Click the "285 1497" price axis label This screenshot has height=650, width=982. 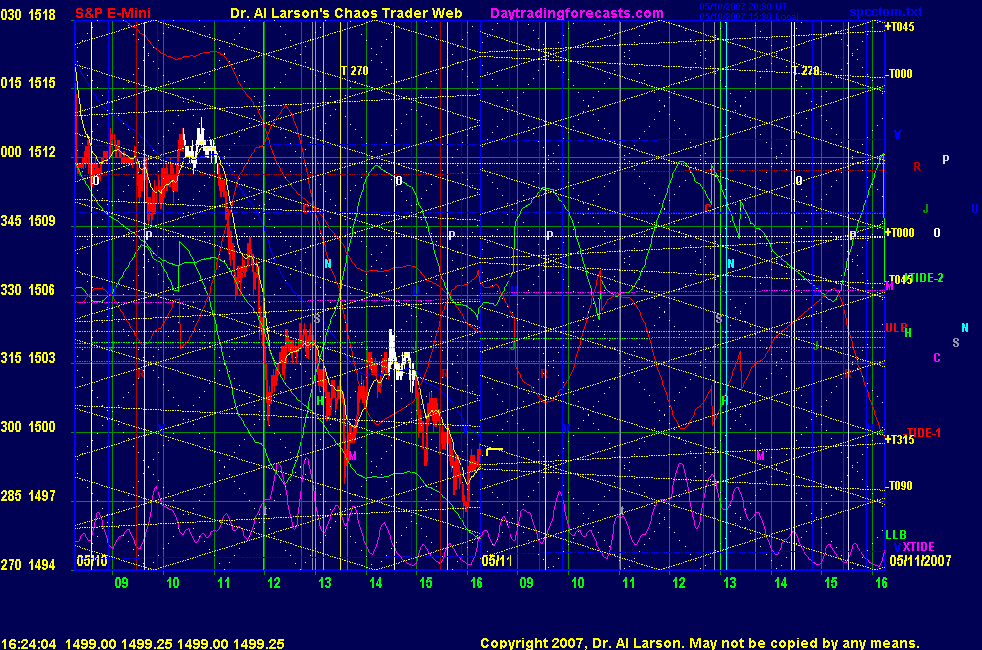click(x=28, y=495)
